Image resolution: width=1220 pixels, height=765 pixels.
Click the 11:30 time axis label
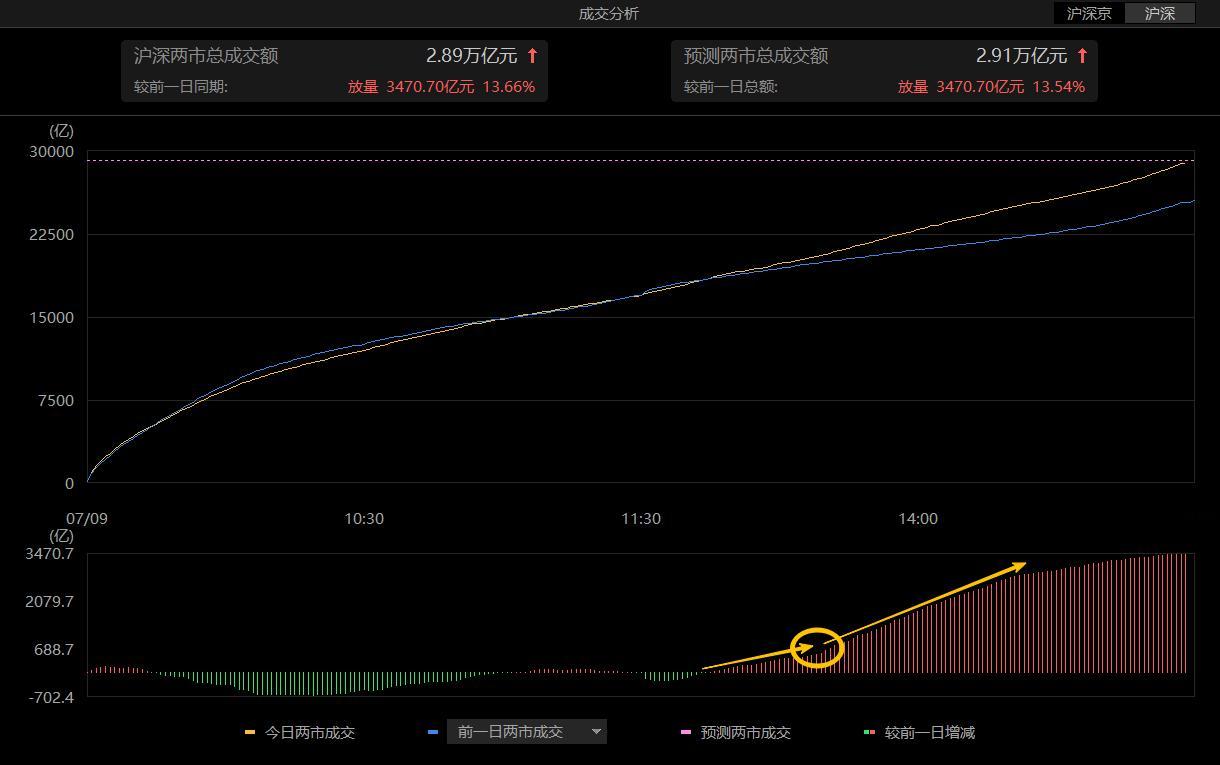pos(641,519)
